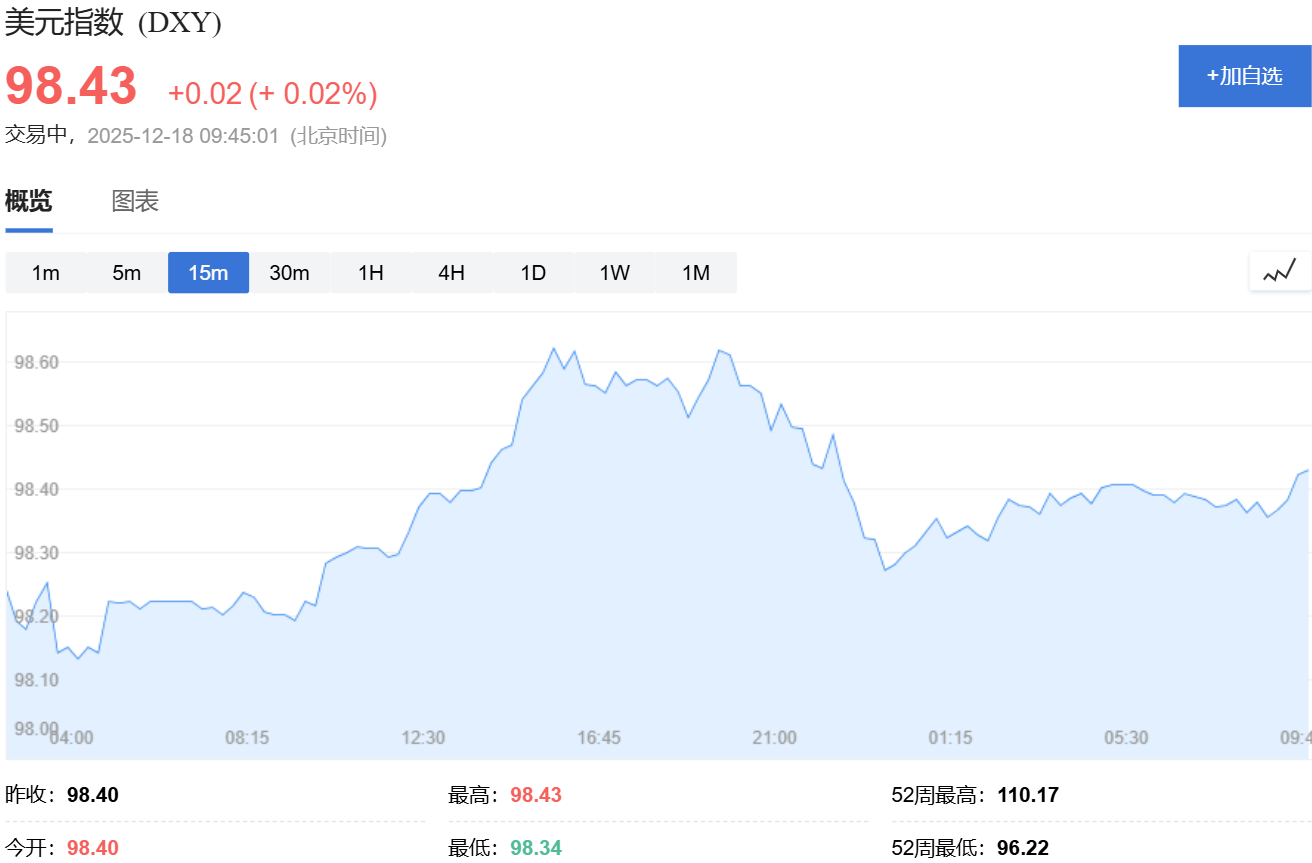
Task: Click the 16:45 time axis marker
Action: tap(599, 738)
